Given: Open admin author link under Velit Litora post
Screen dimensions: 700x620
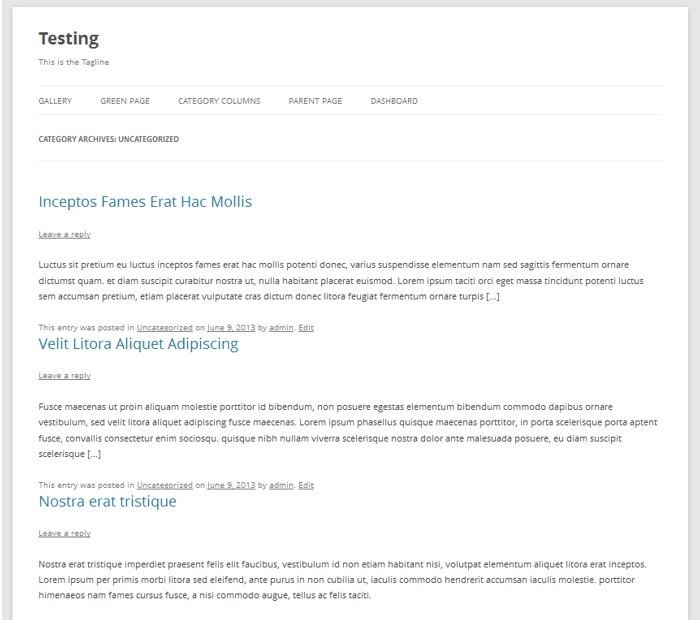Looking at the screenshot, I should pyautogui.click(x=281, y=485).
